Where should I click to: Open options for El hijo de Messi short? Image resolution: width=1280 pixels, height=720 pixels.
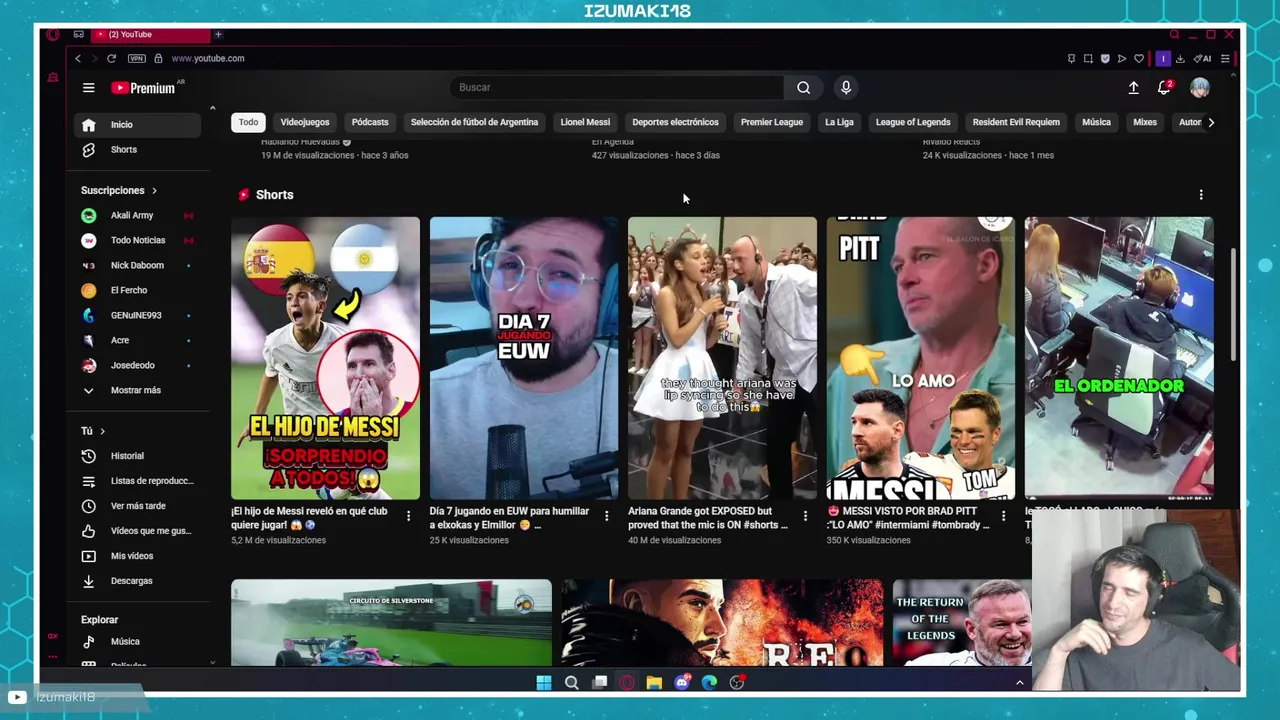(x=408, y=516)
